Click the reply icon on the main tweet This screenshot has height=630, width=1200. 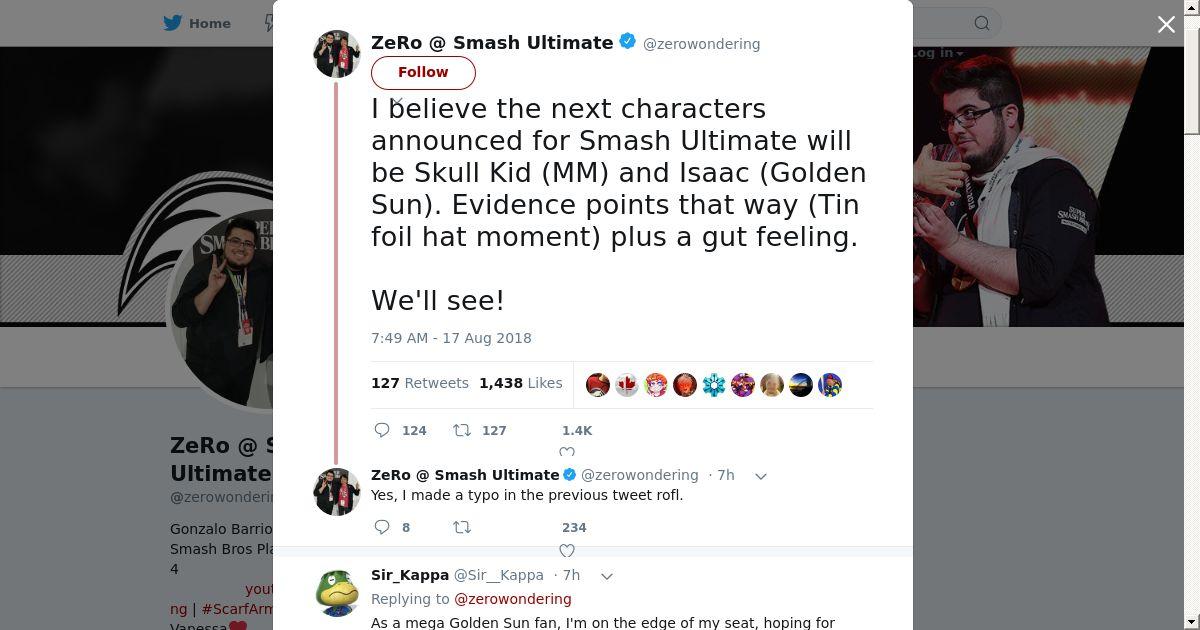click(382, 430)
